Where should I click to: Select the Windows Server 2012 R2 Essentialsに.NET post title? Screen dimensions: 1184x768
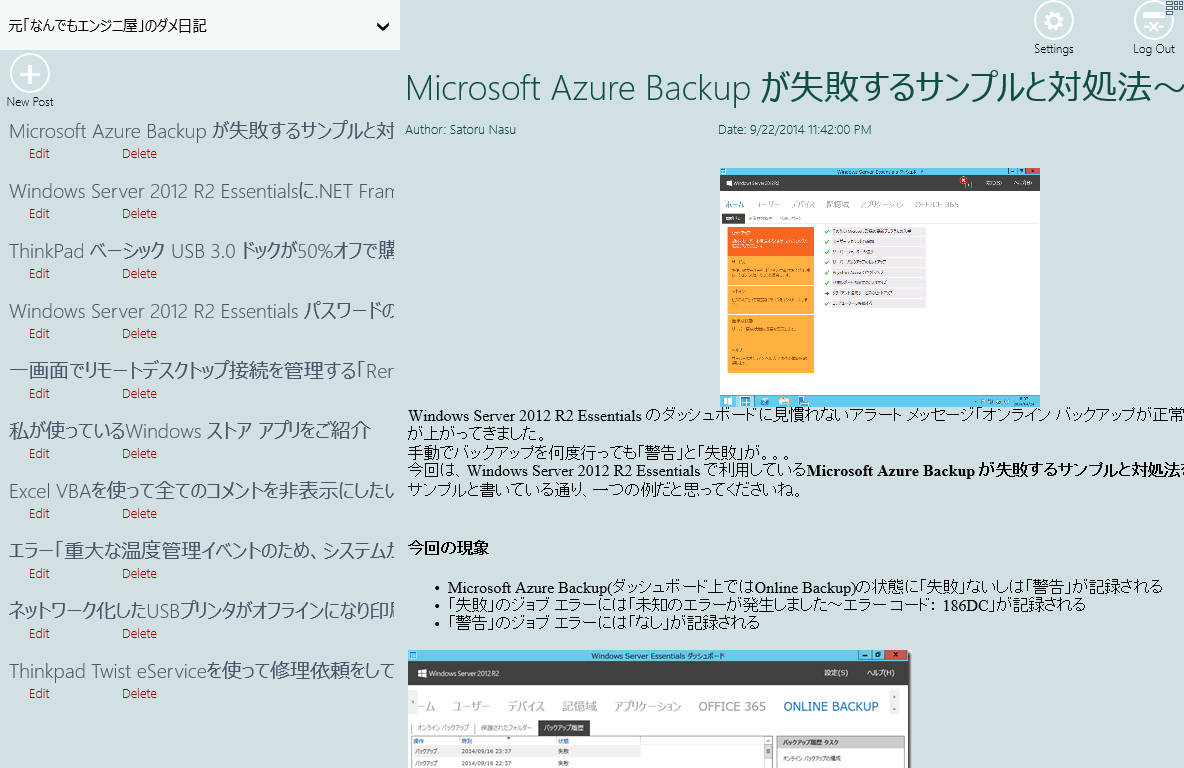coord(202,191)
